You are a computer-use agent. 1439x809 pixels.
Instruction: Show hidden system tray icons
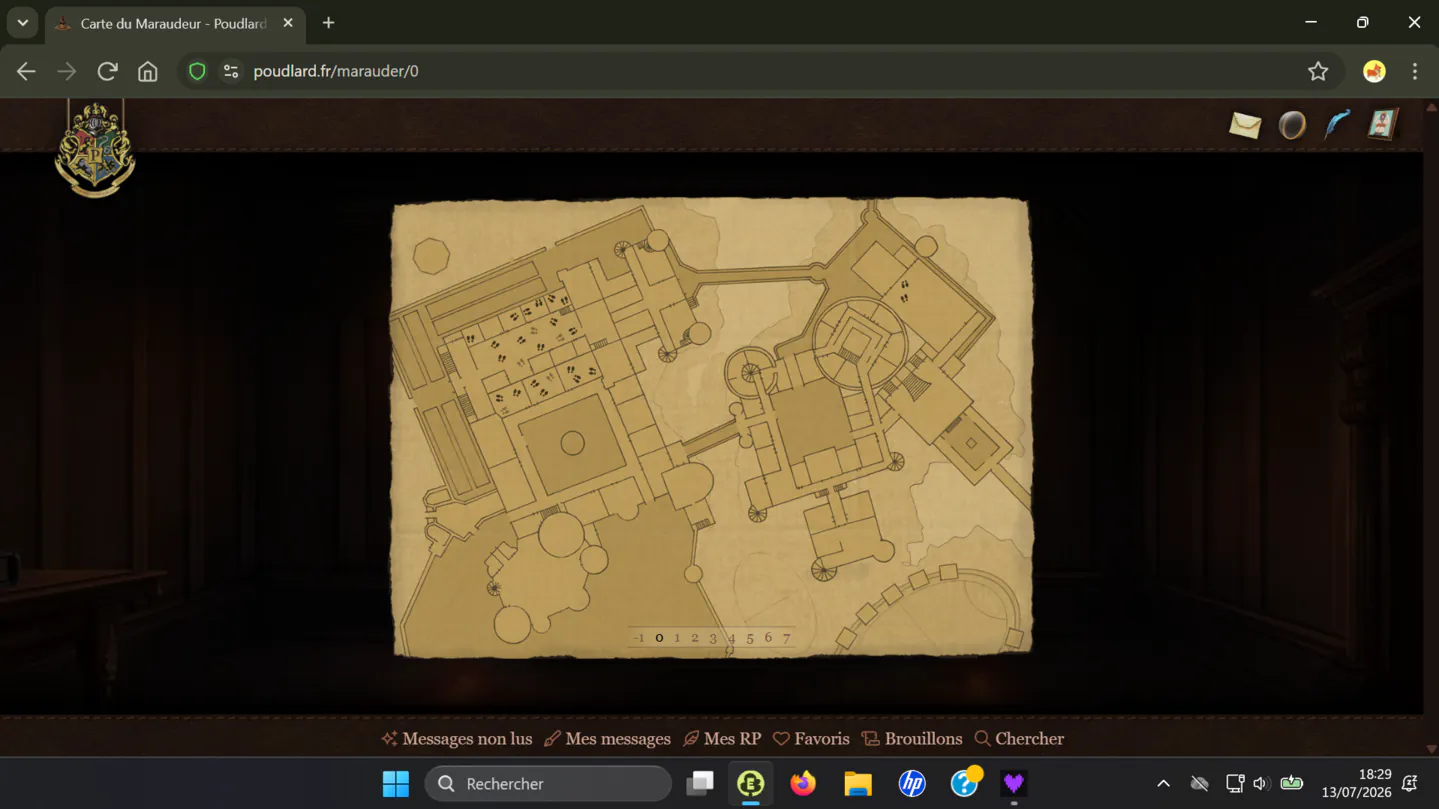1163,784
